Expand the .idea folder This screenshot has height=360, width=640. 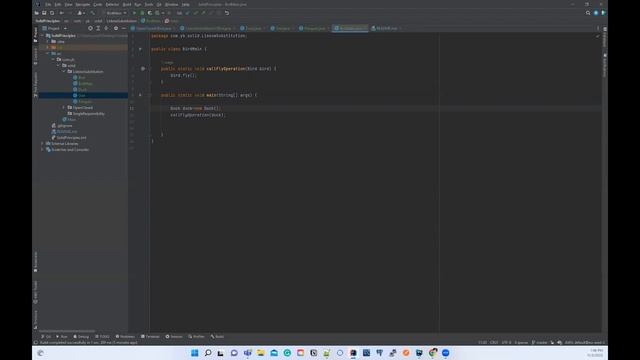(48, 42)
